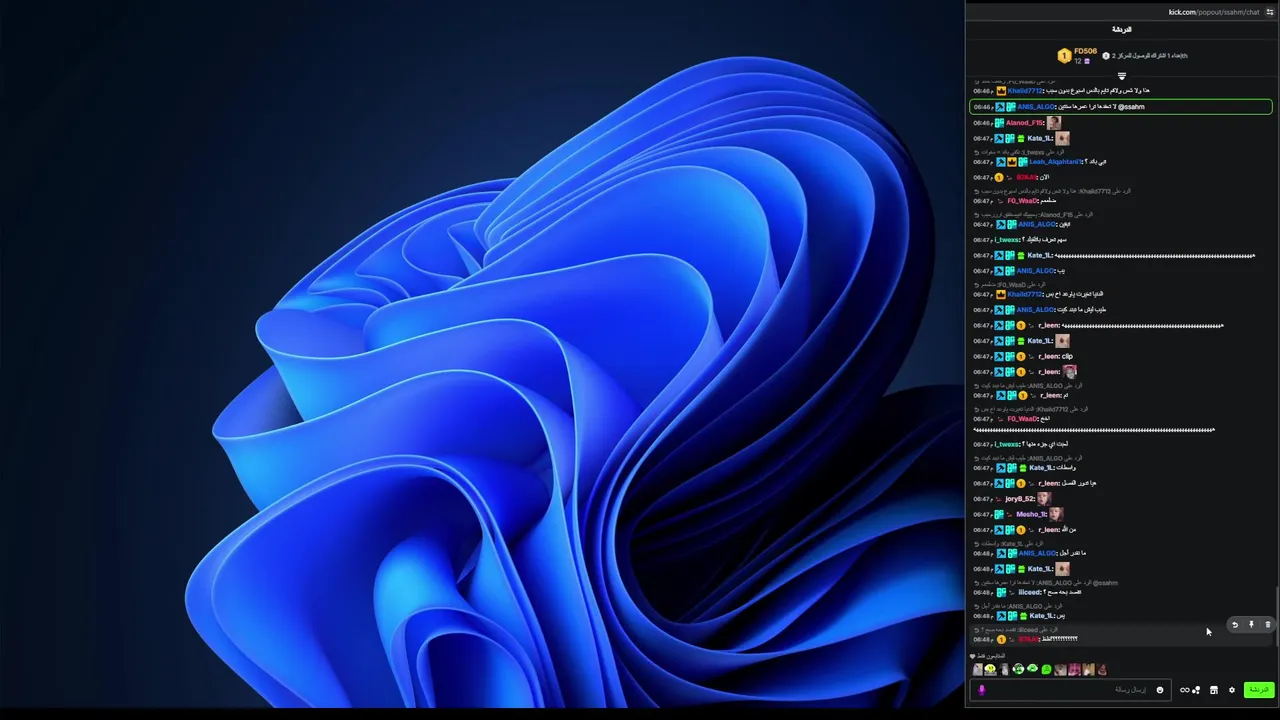Screen dimensions: 1280x720
Task: Click the emote in joryB_52's message
Action: click(1045, 498)
